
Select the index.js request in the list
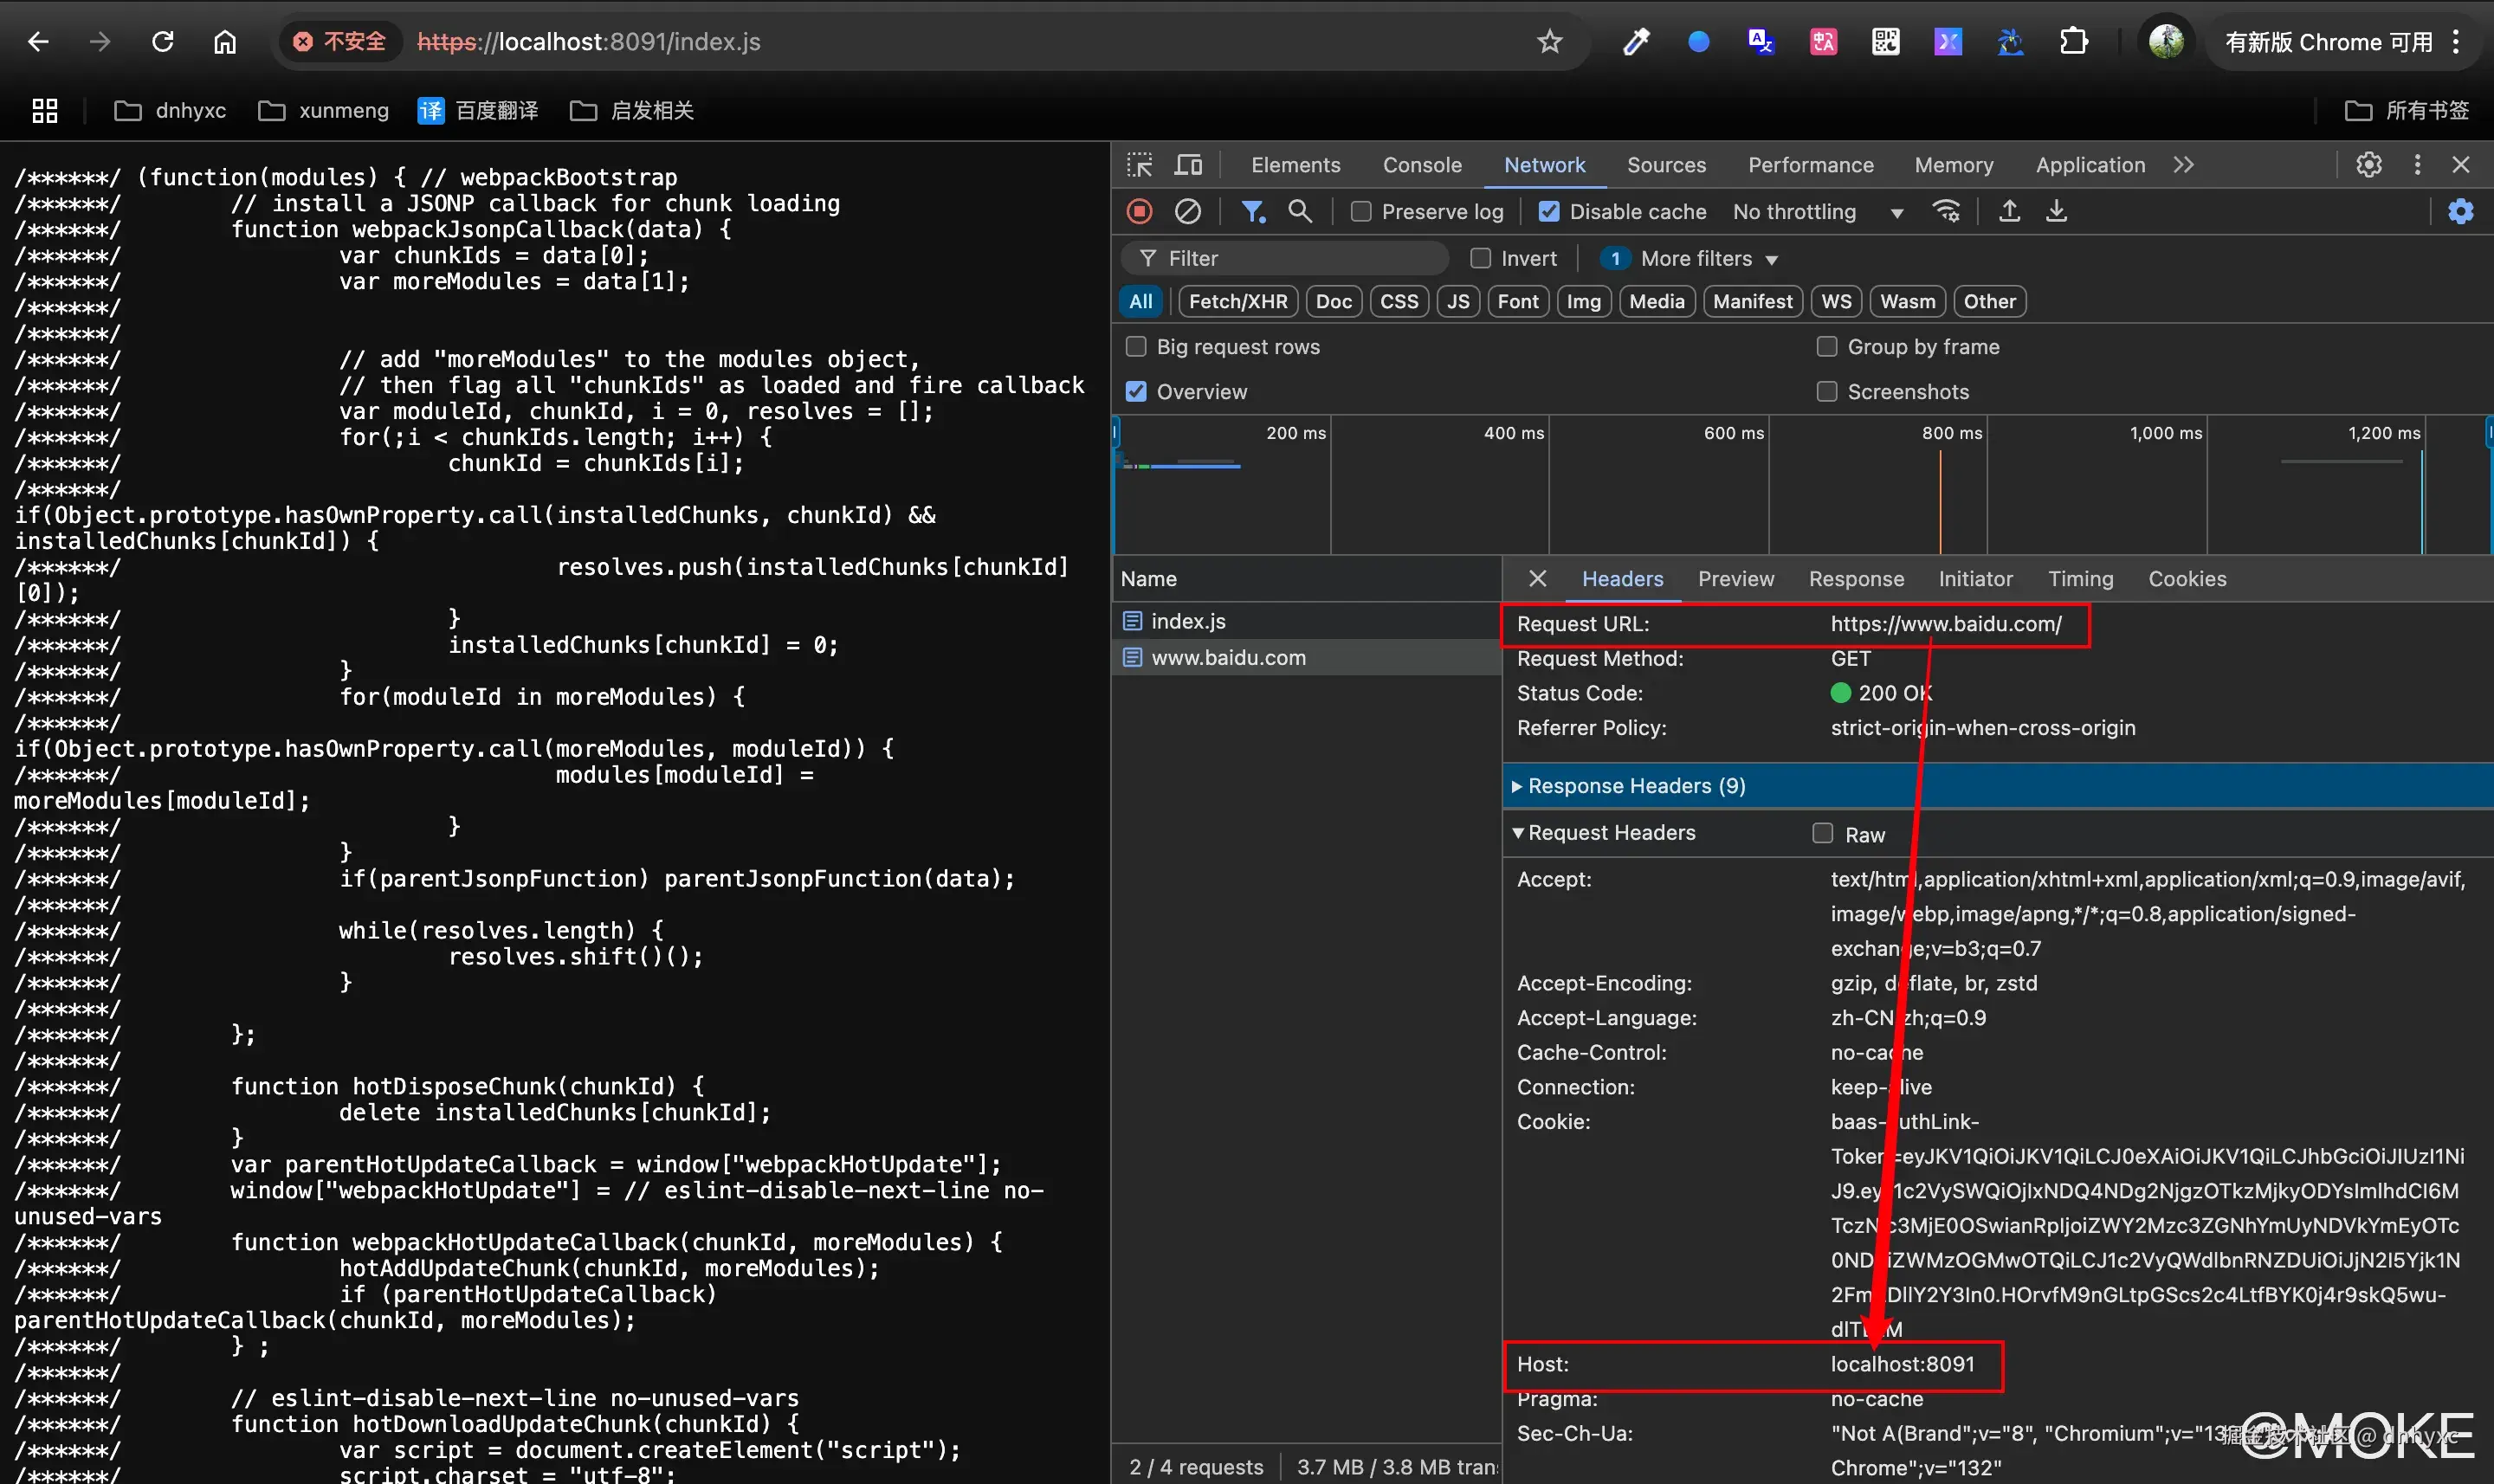1188,621
